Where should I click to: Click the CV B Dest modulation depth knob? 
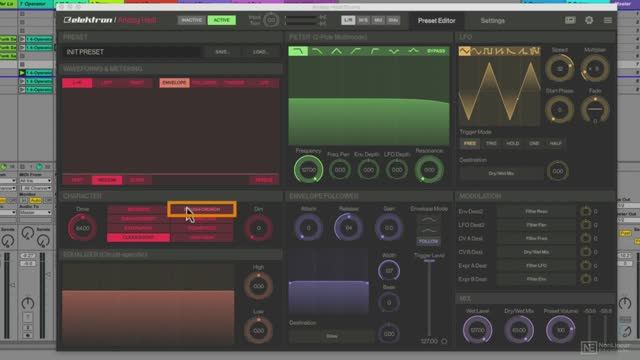pyautogui.click(x=586, y=252)
